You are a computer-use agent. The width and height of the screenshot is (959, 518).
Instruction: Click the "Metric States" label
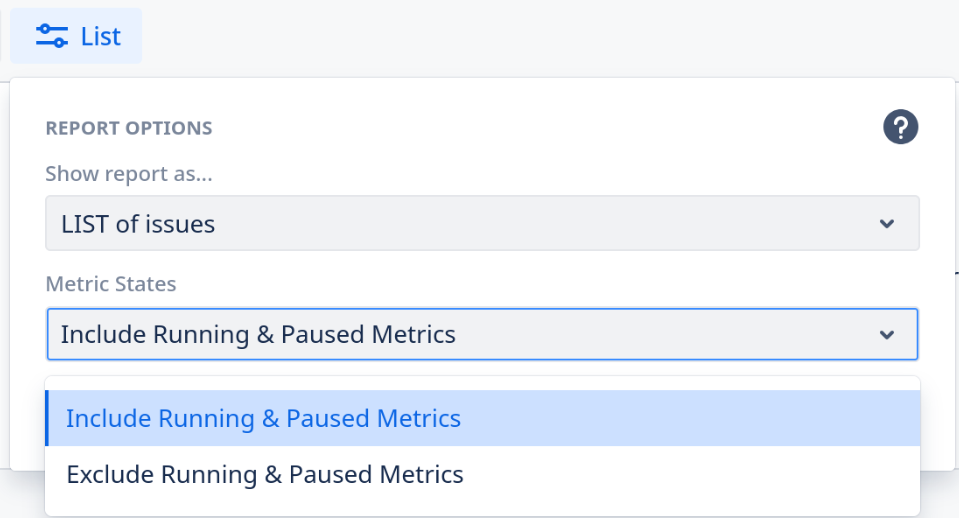click(x=111, y=284)
